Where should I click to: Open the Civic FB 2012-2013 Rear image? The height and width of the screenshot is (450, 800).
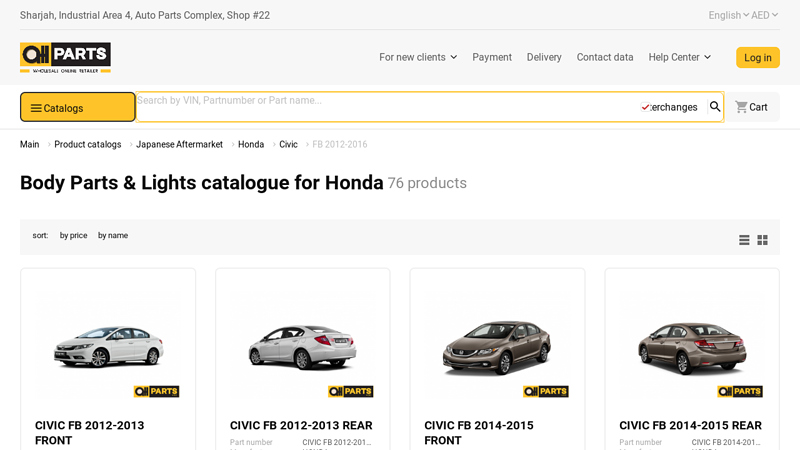click(x=303, y=347)
